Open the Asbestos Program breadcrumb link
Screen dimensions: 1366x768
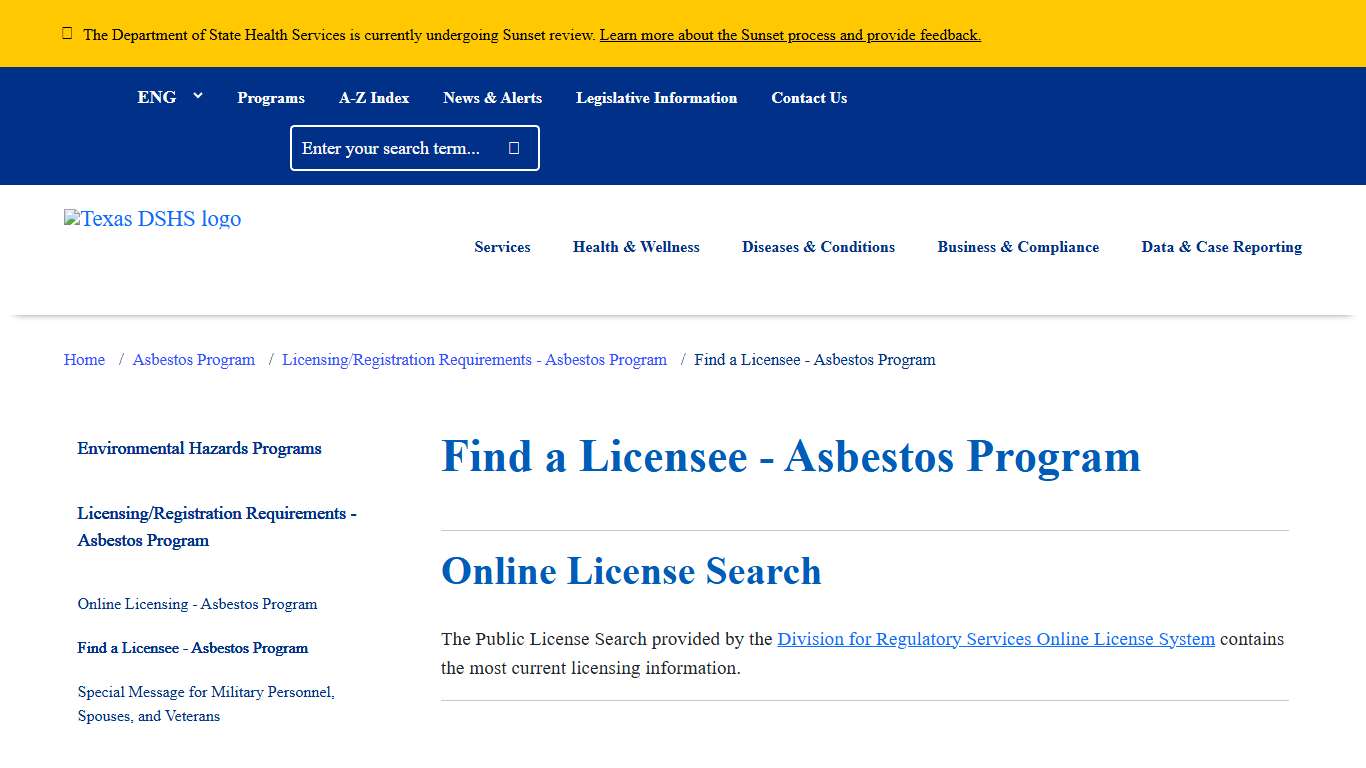pos(193,359)
